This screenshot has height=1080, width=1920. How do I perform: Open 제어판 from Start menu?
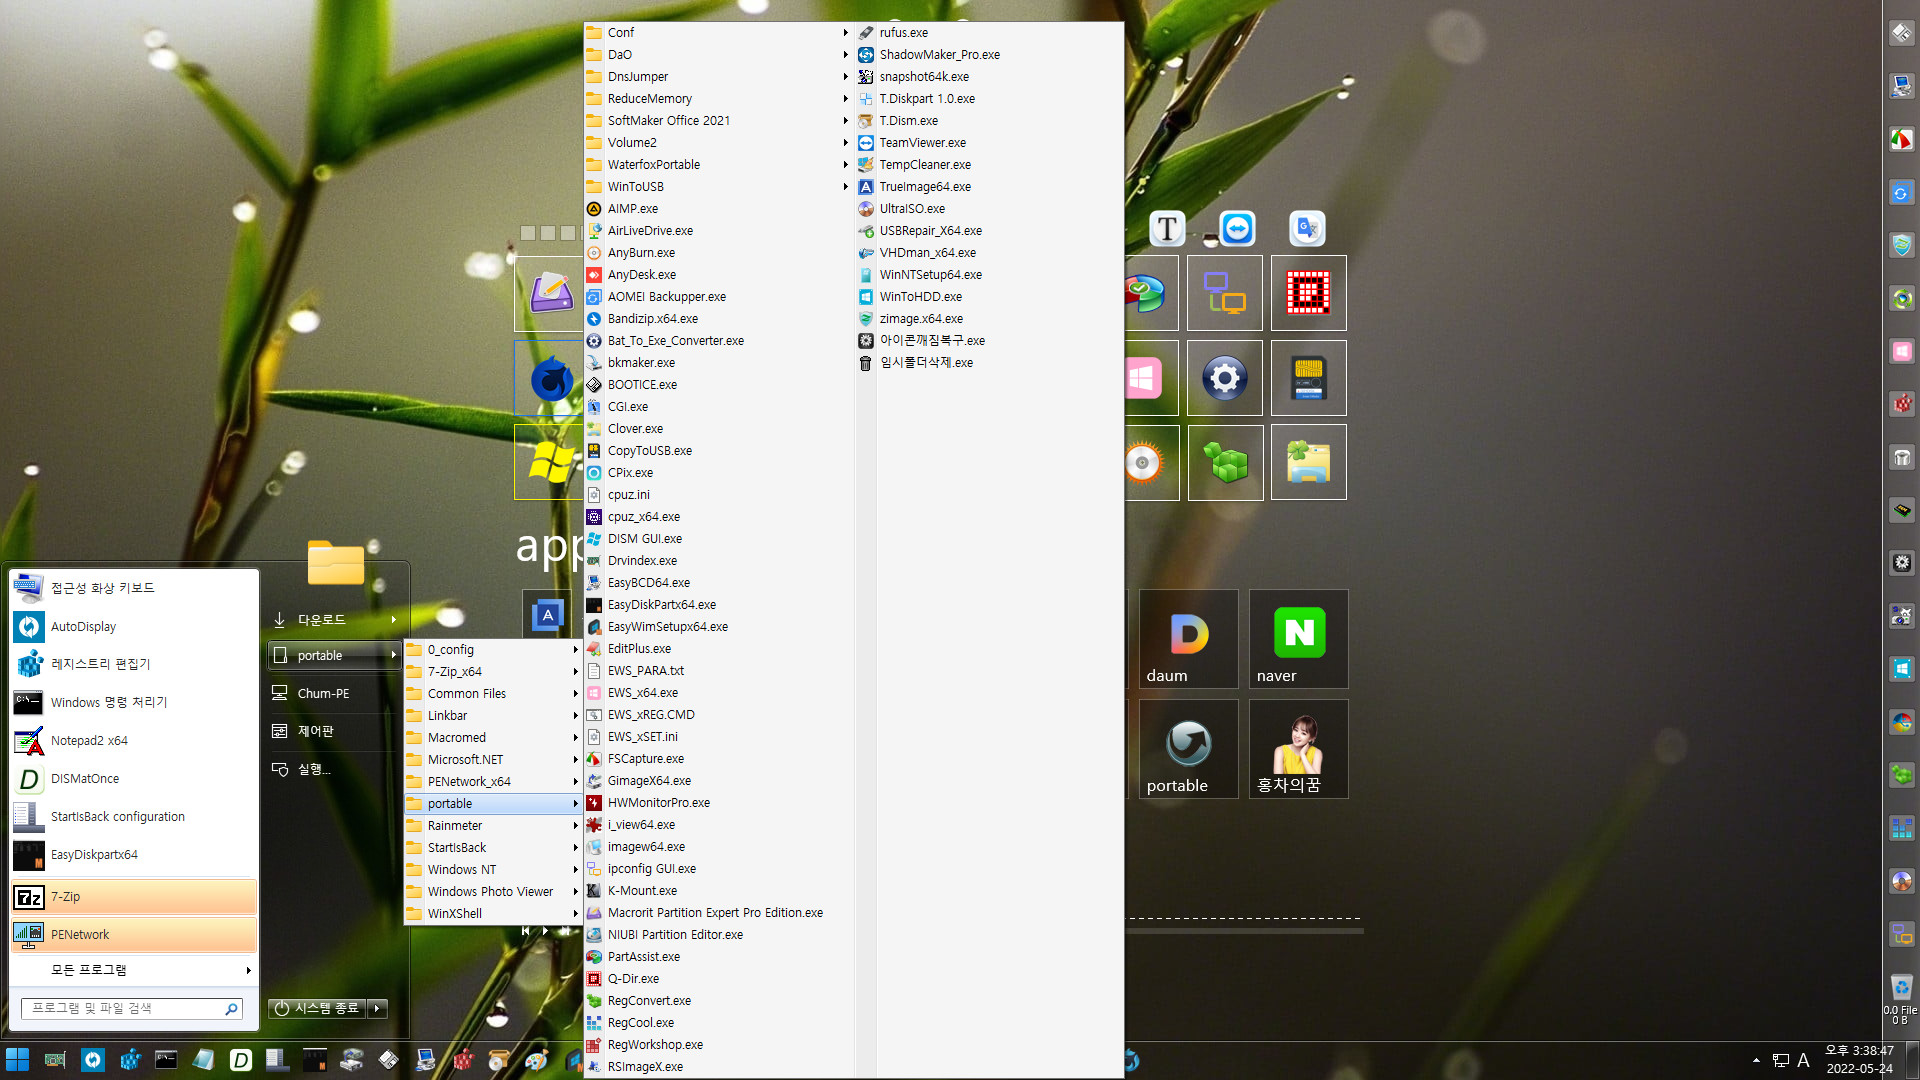coord(334,731)
